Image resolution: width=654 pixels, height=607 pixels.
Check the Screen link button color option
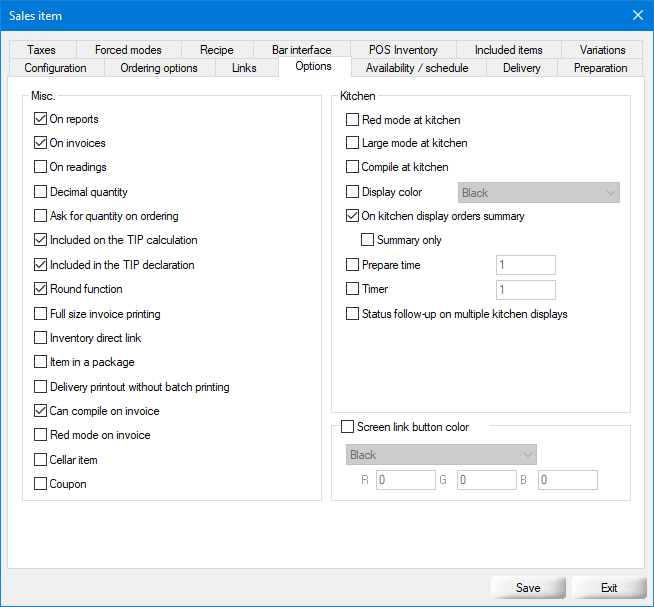(348, 427)
